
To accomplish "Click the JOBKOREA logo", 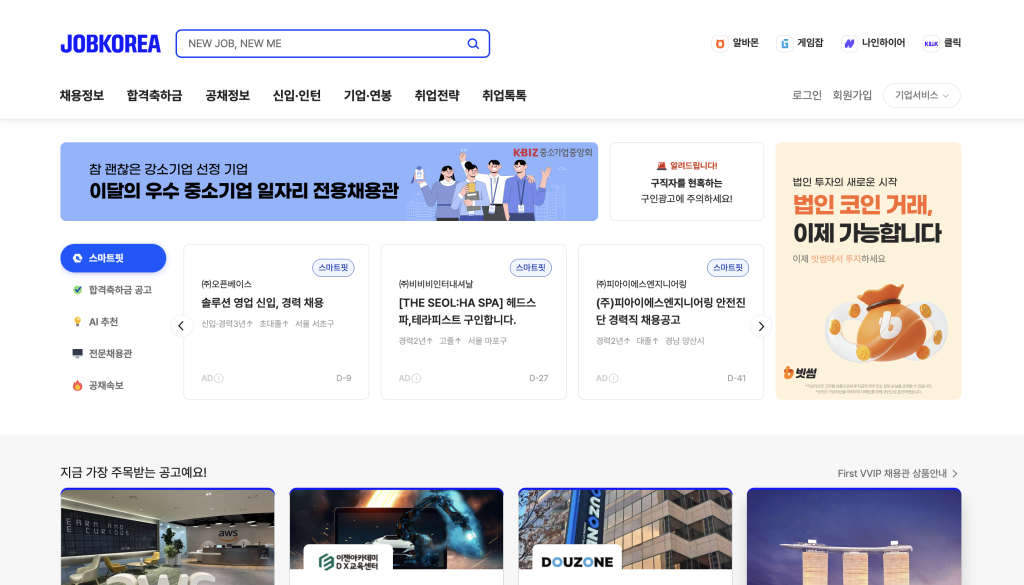I will (x=110, y=43).
